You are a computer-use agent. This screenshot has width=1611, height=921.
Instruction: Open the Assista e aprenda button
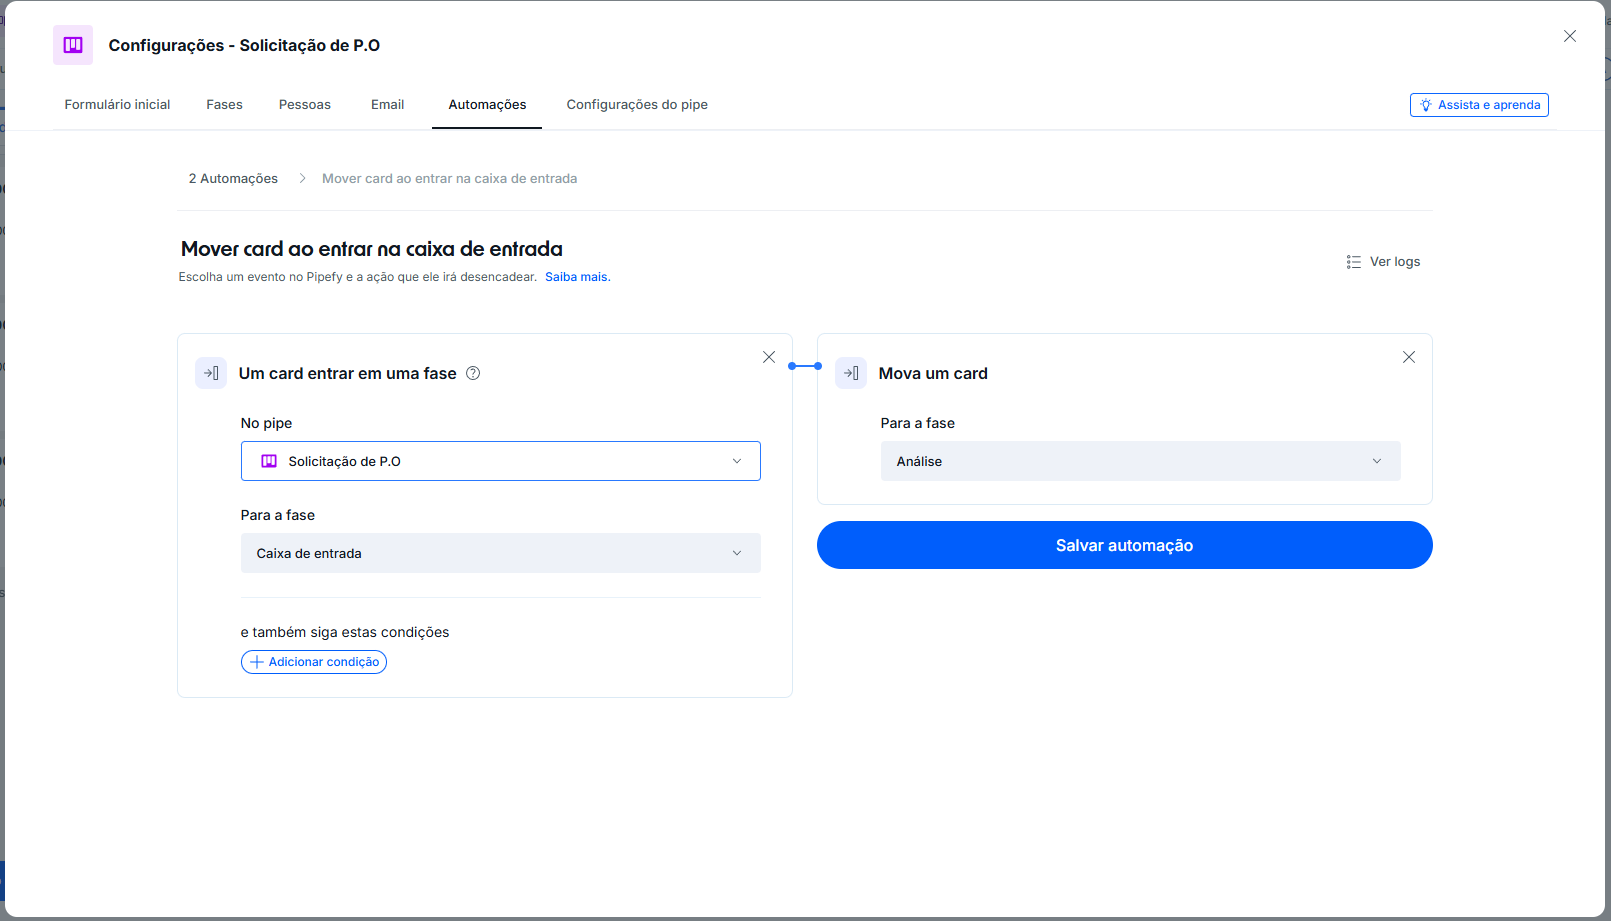point(1479,105)
